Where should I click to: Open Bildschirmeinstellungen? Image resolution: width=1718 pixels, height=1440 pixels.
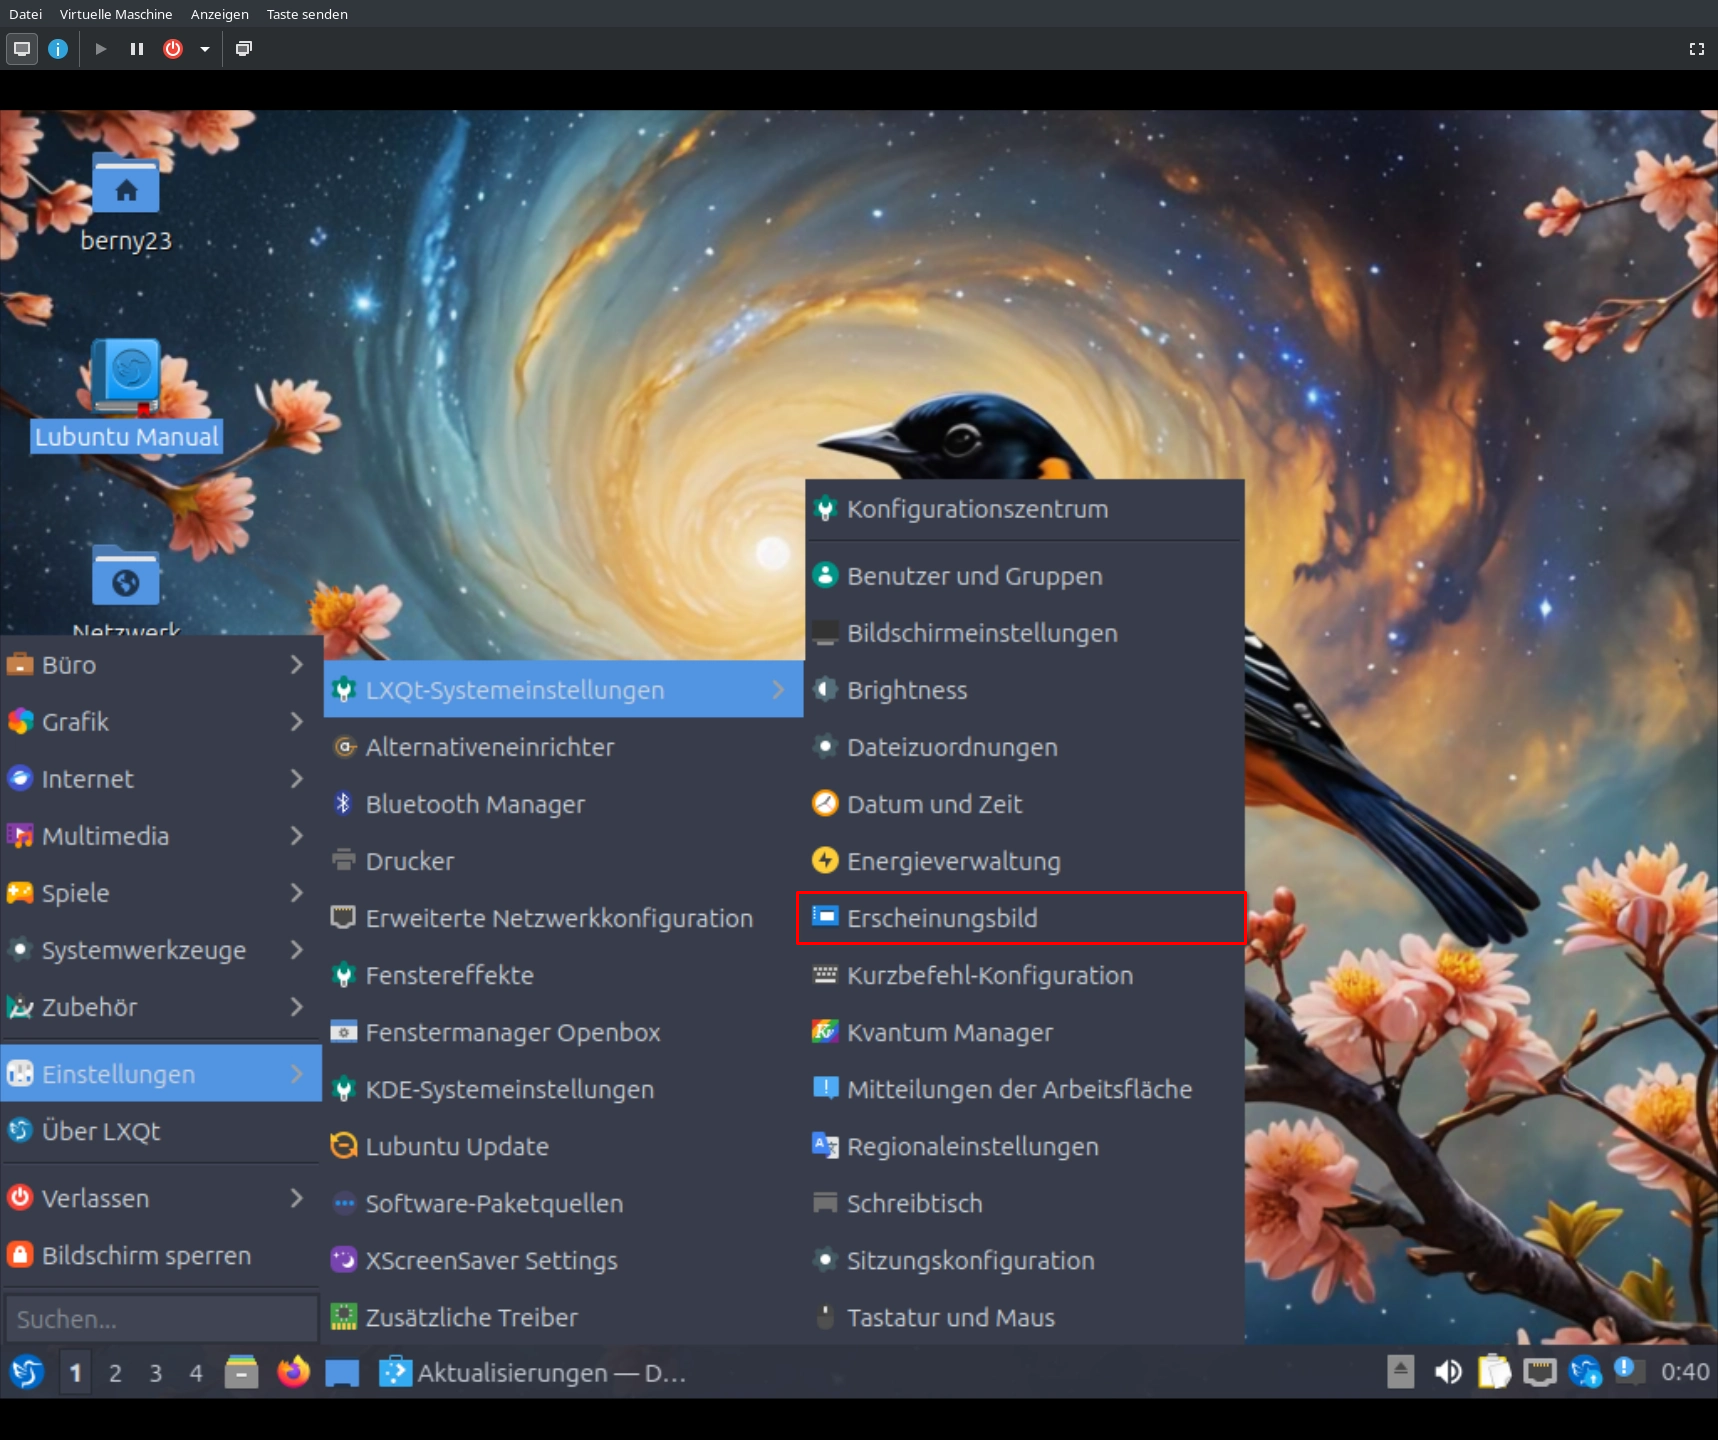click(x=1025, y=633)
